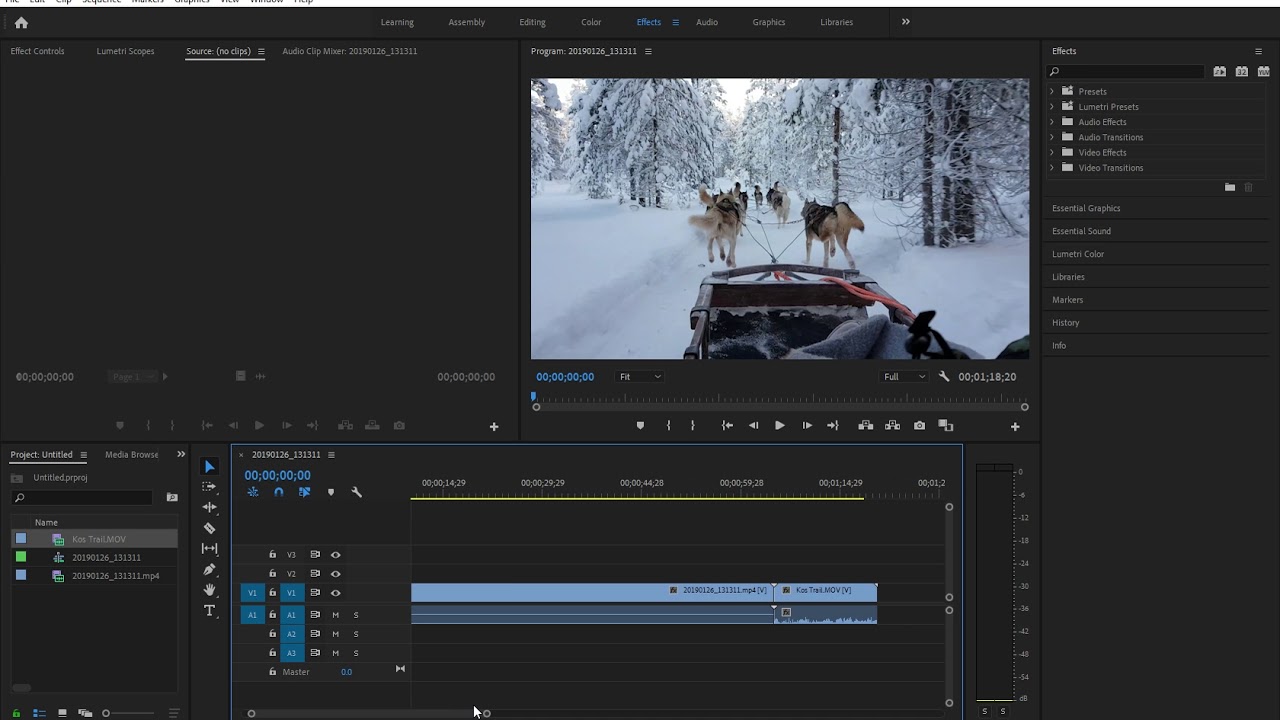This screenshot has height=720, width=1280.
Task: Select the Track Select Forward tool
Action: click(x=209, y=487)
